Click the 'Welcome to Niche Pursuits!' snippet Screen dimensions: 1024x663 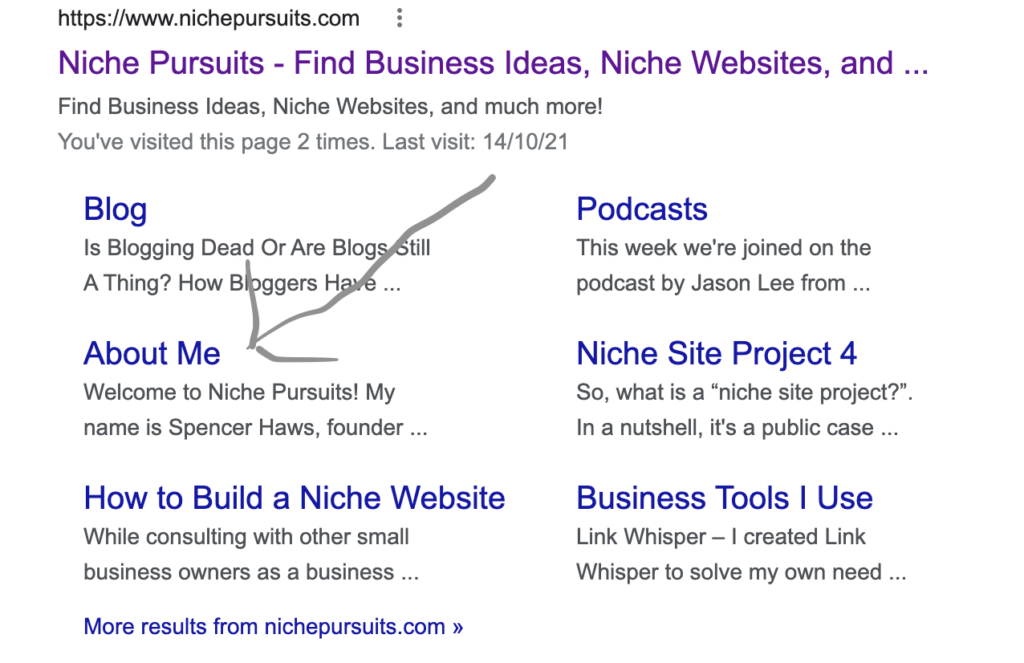(255, 410)
